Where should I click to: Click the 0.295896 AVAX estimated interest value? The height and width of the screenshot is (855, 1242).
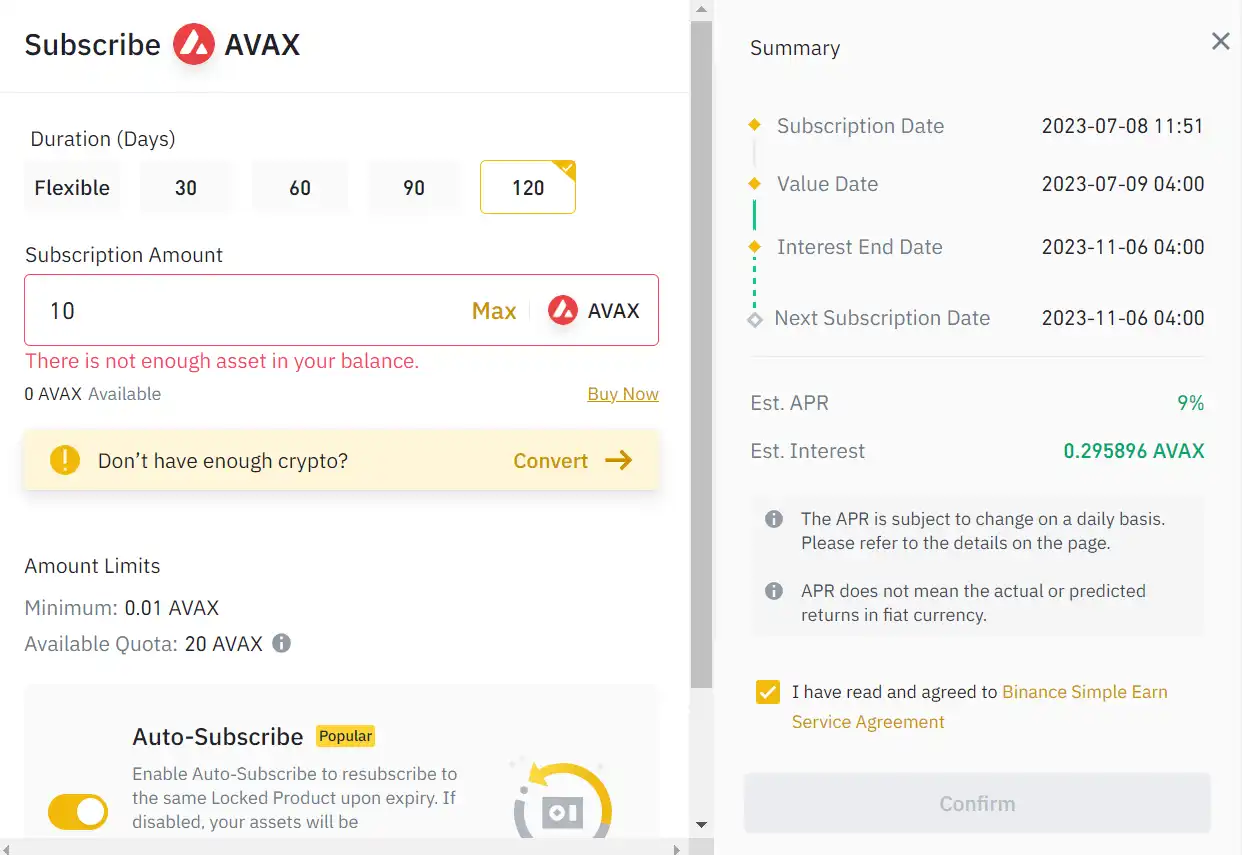pyautogui.click(x=1134, y=451)
